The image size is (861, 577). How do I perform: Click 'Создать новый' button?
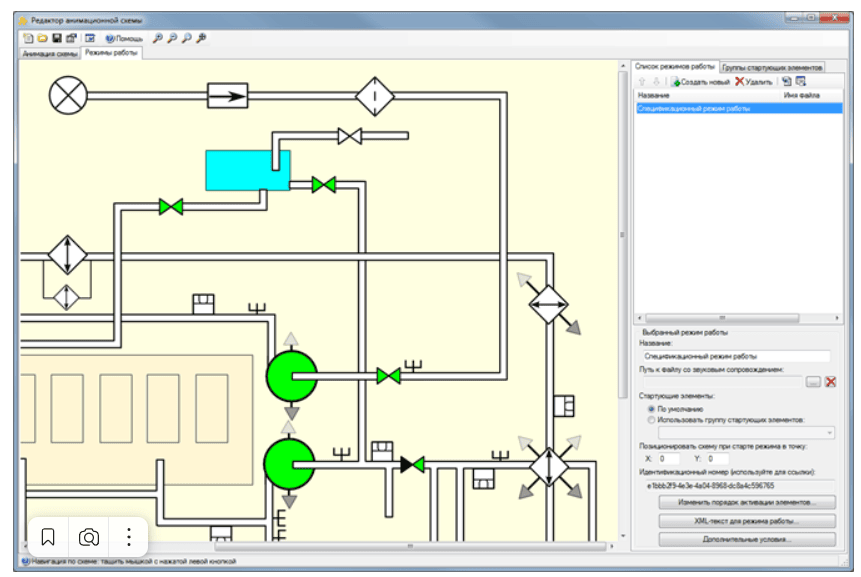coord(701,81)
